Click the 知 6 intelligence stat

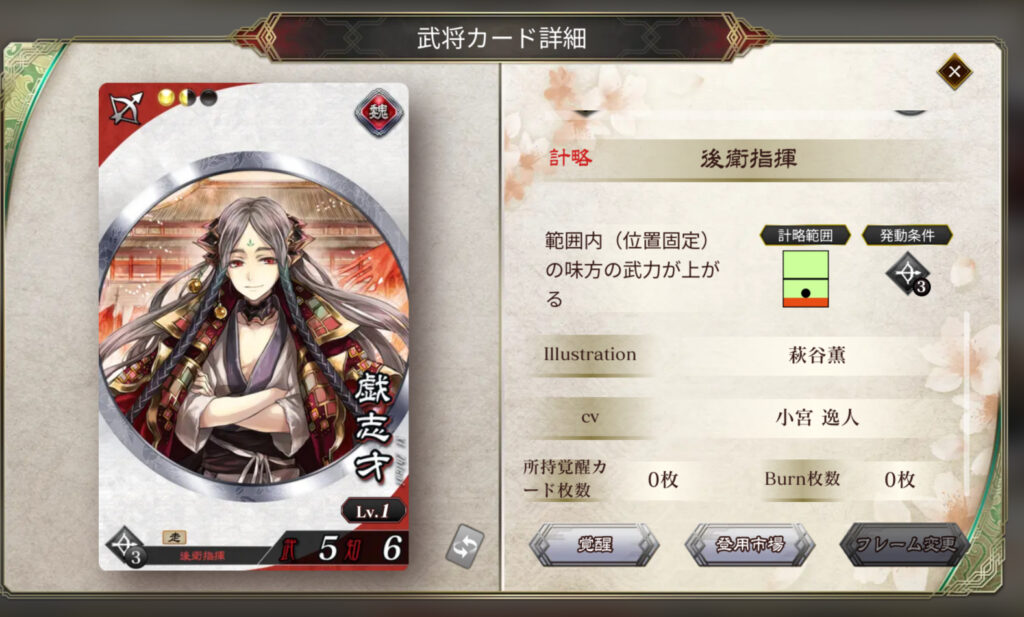pyautogui.click(x=375, y=549)
